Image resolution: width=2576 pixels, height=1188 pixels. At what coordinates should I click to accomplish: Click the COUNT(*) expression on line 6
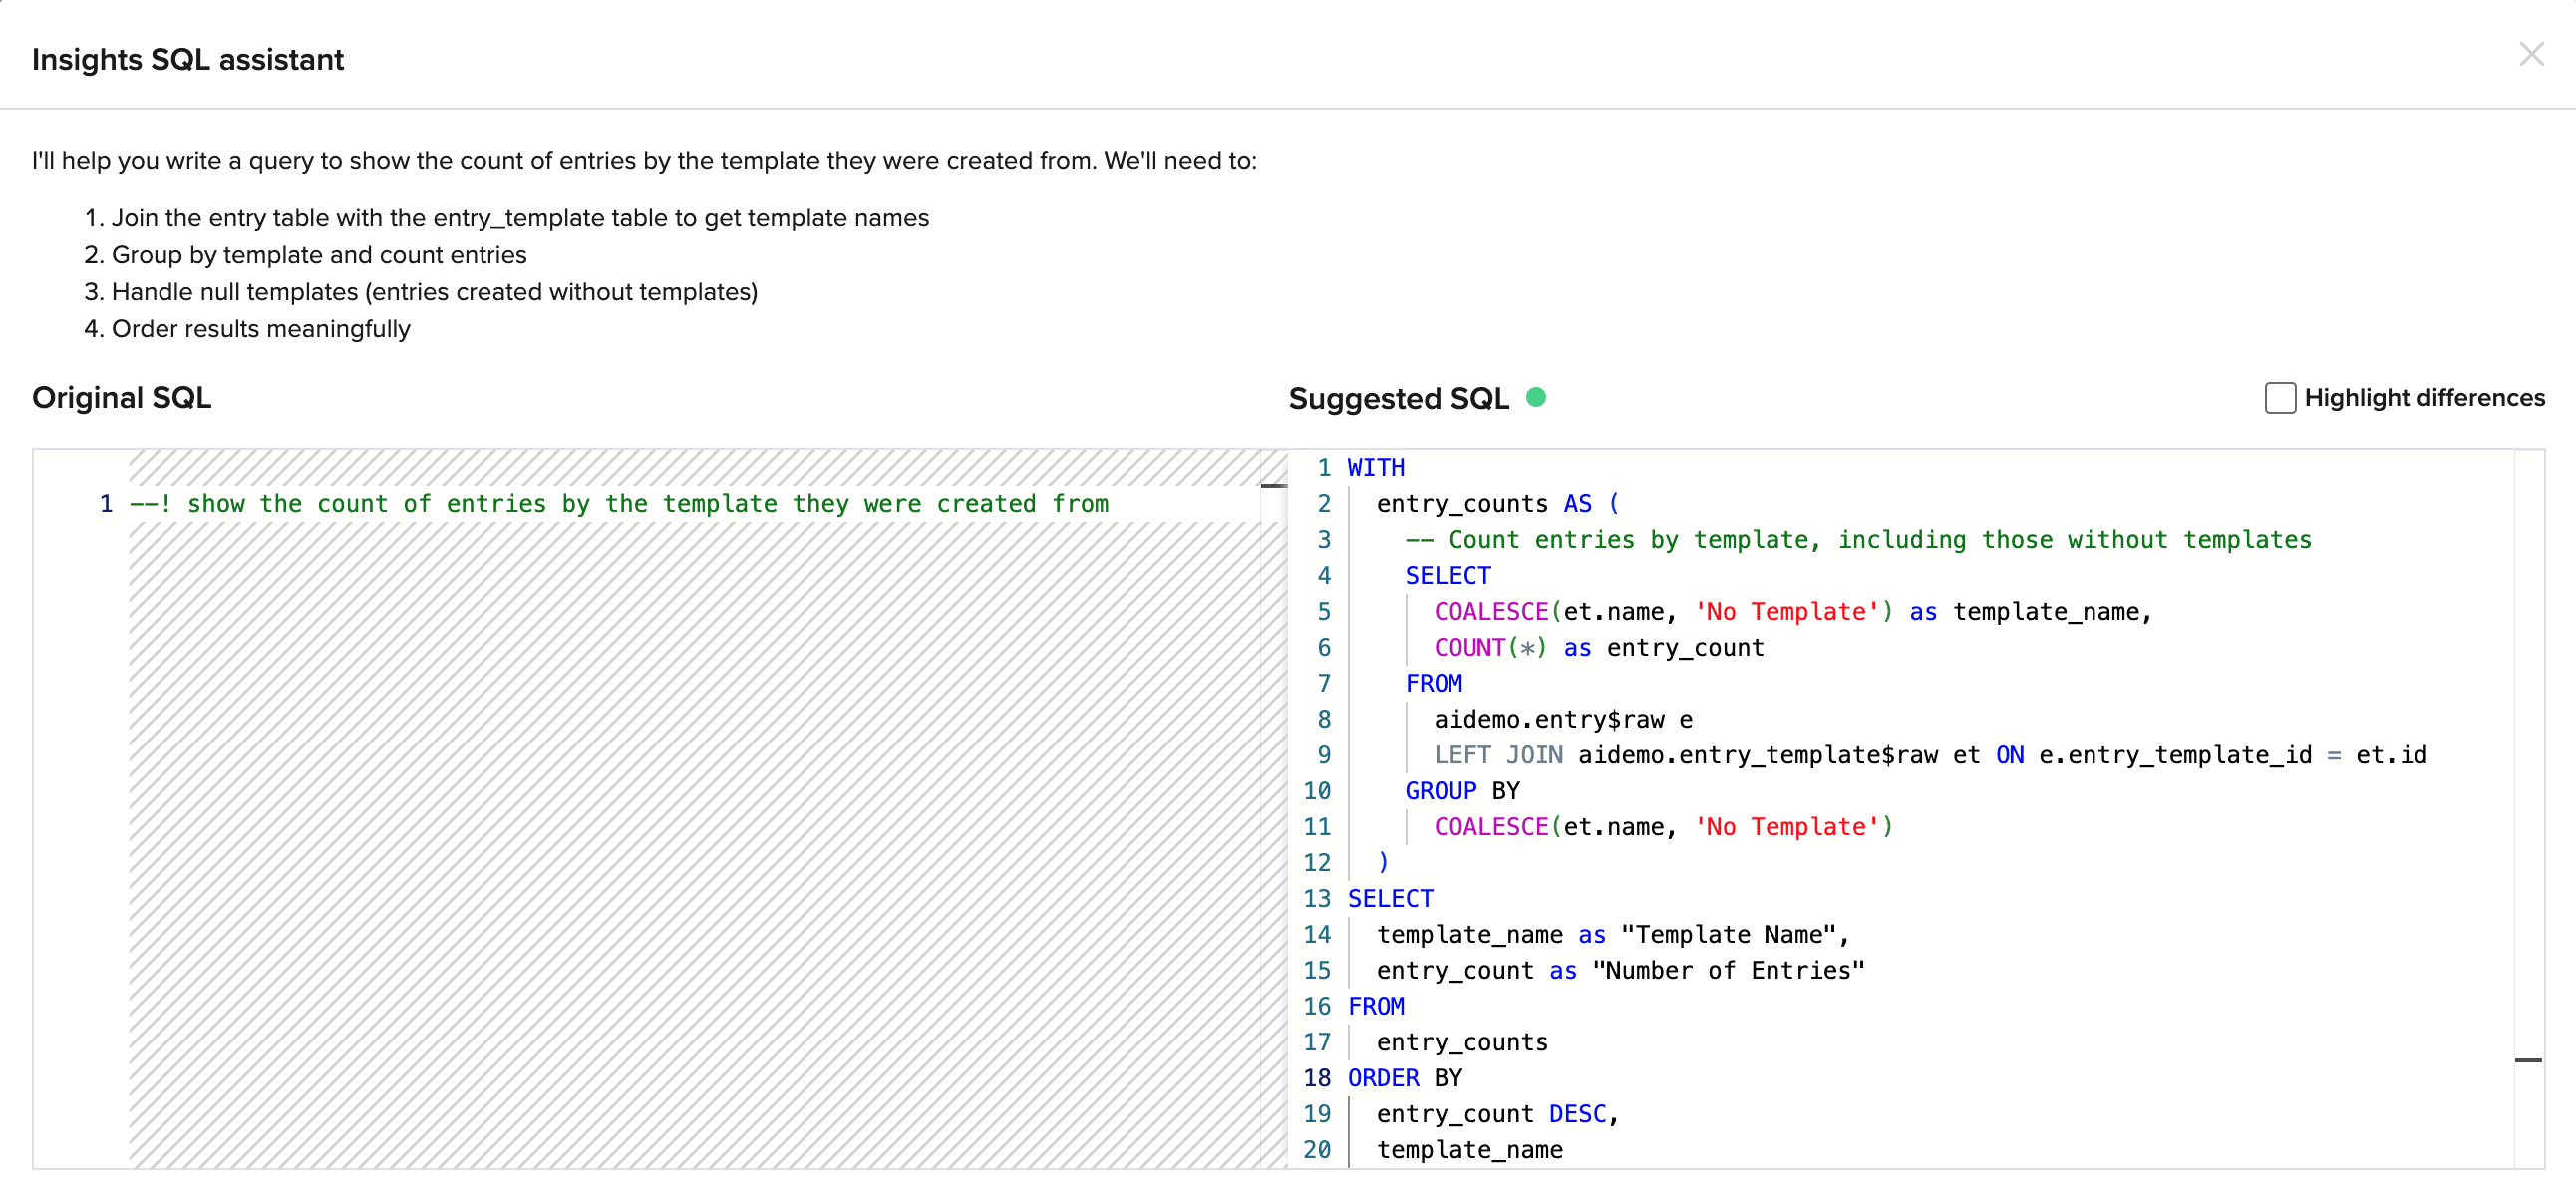[x=1489, y=648]
